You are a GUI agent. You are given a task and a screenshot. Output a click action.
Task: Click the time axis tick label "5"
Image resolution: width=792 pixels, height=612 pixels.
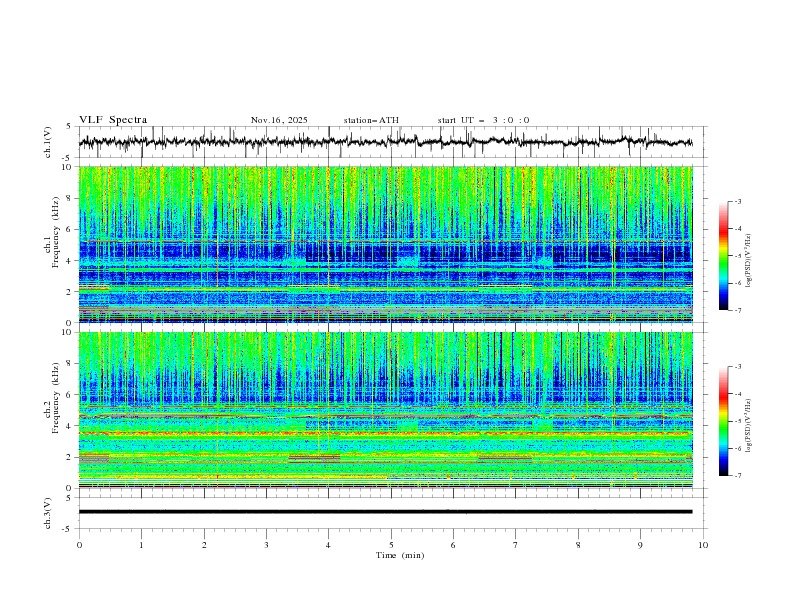391,545
